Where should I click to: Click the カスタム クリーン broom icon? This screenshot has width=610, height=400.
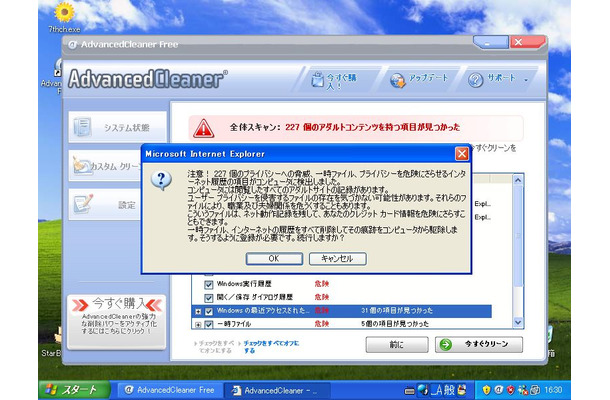[x=81, y=165]
